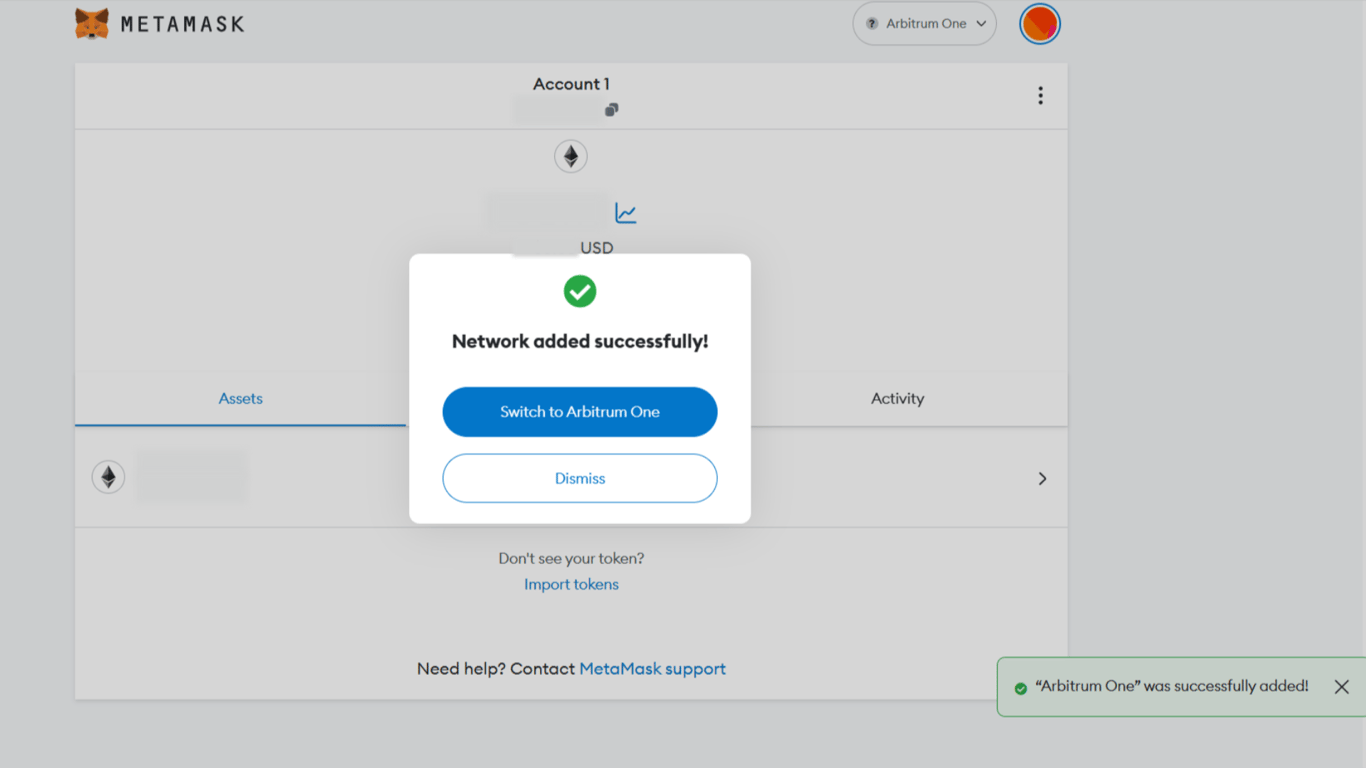The height and width of the screenshot is (768, 1366).
Task: Contact MetaMask support via the link
Action: [652, 668]
